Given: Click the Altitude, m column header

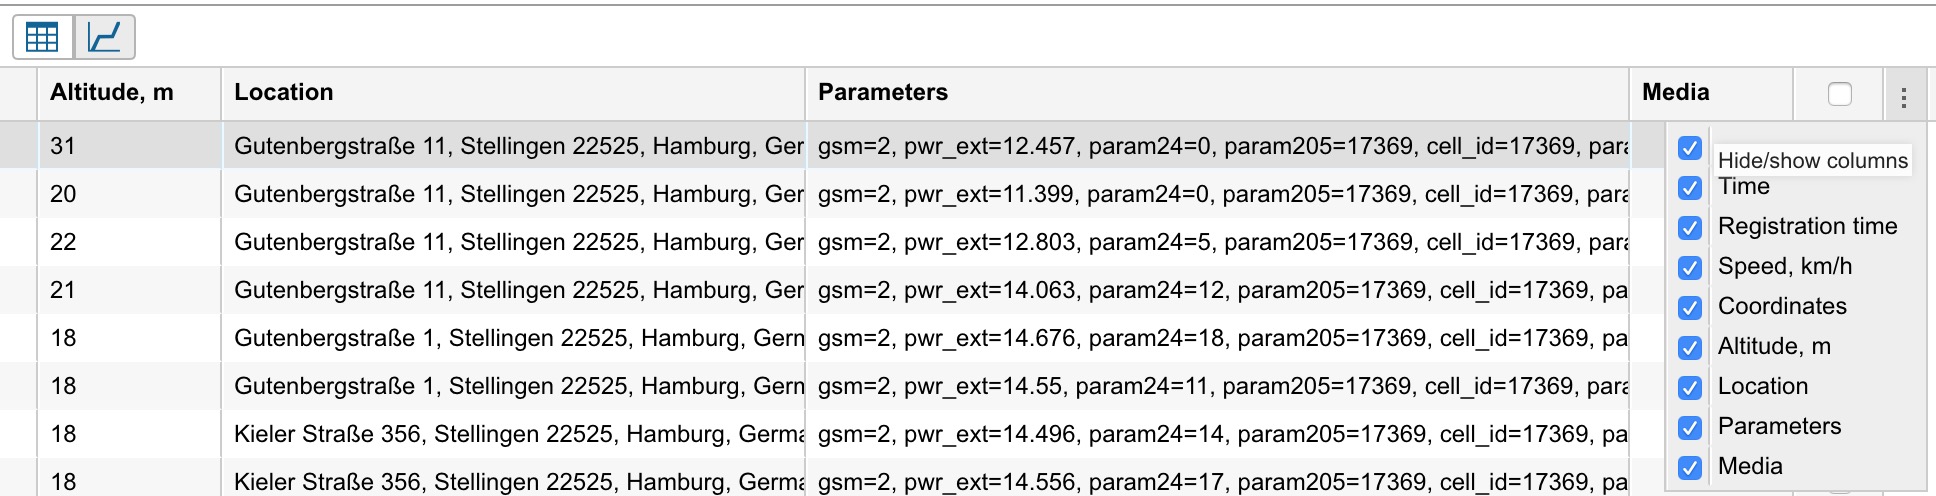Looking at the screenshot, I should 112,93.
